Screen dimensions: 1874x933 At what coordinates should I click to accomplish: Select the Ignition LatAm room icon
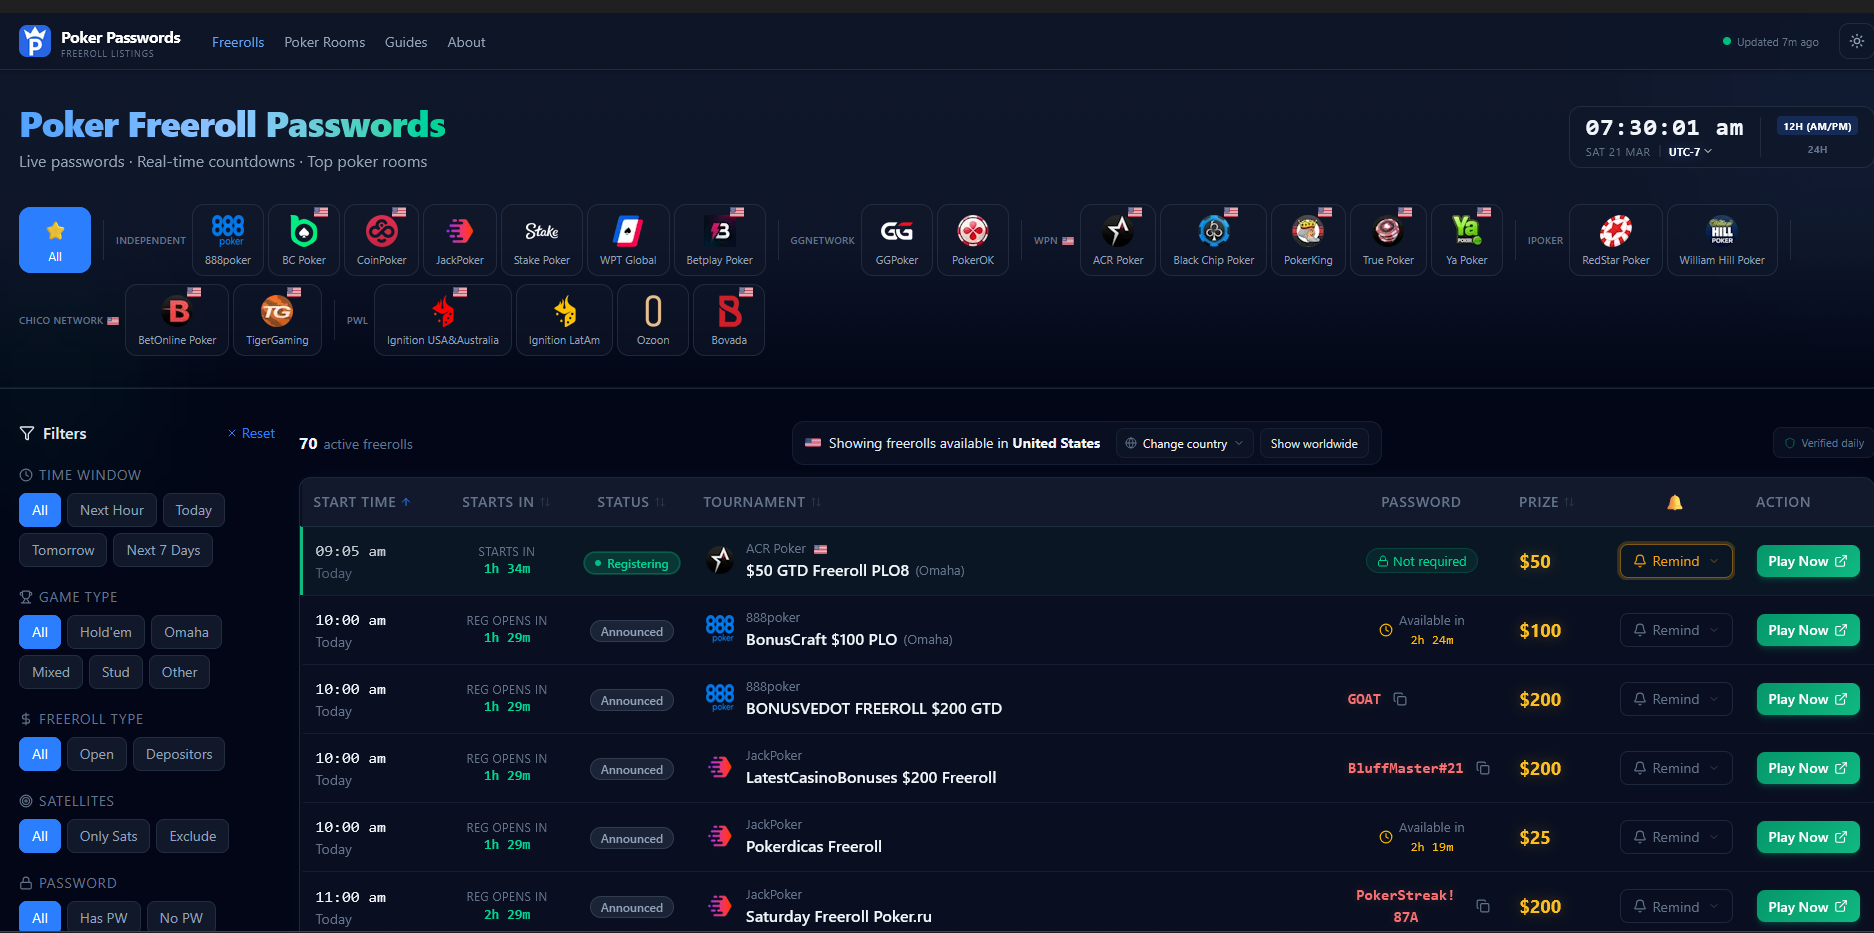(565, 320)
